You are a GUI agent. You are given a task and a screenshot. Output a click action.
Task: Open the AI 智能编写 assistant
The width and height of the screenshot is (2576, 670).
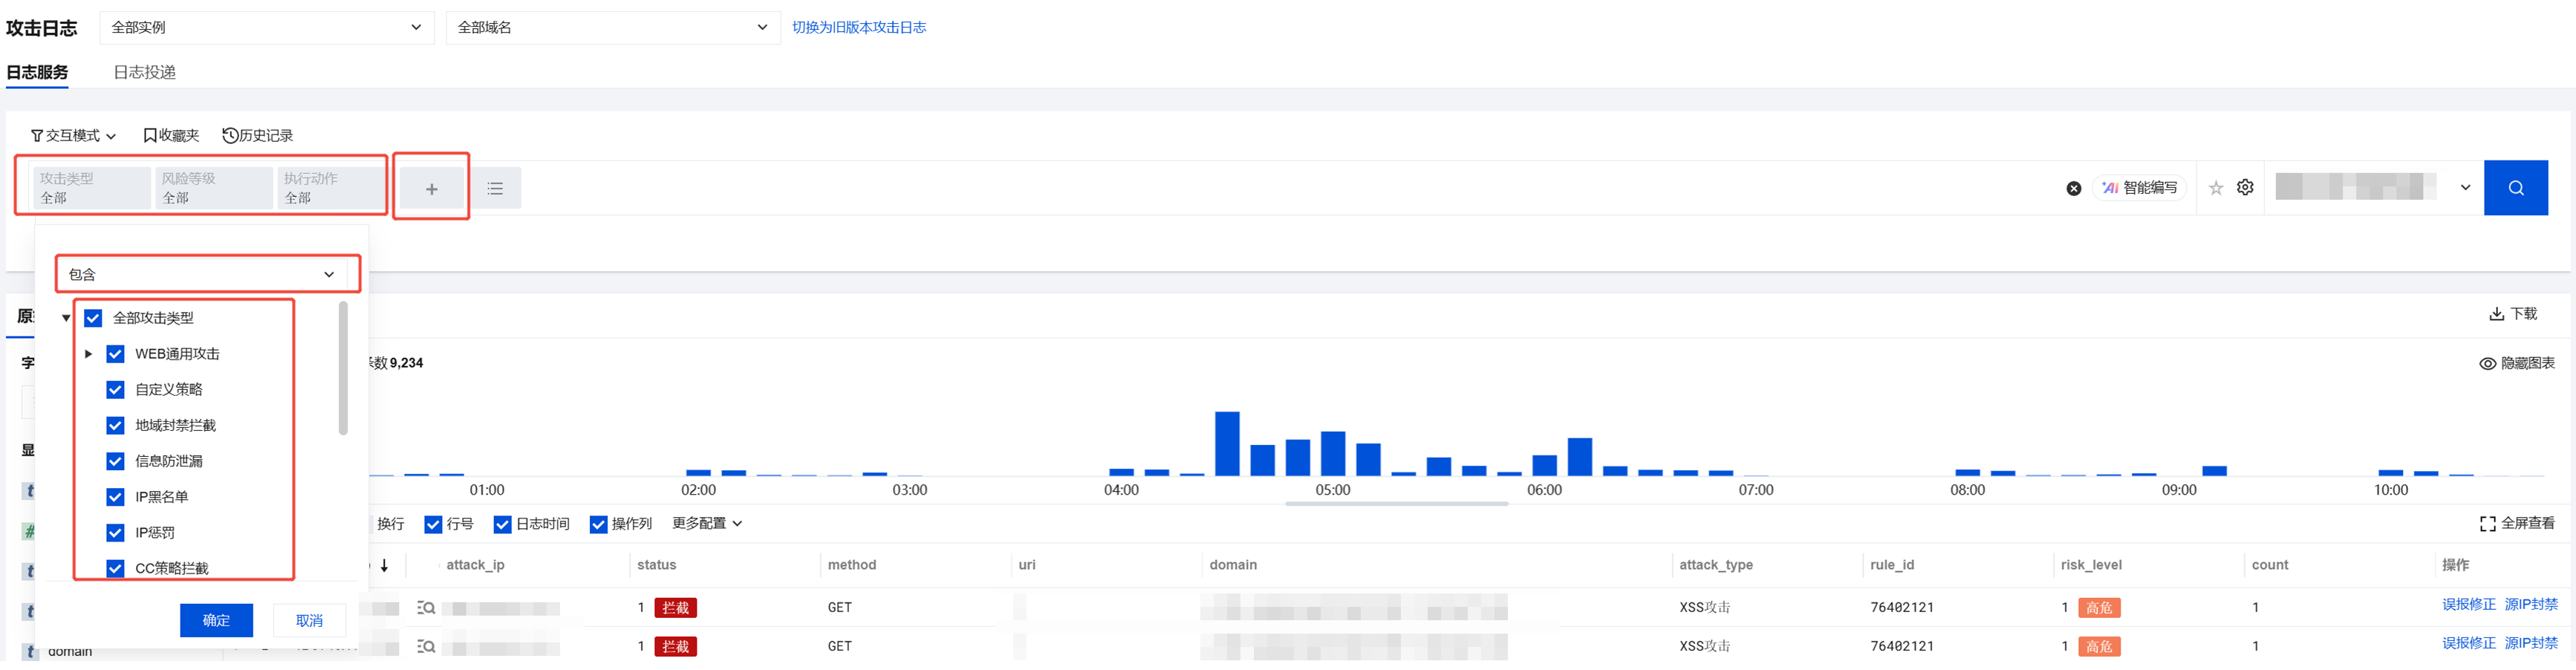(2140, 188)
